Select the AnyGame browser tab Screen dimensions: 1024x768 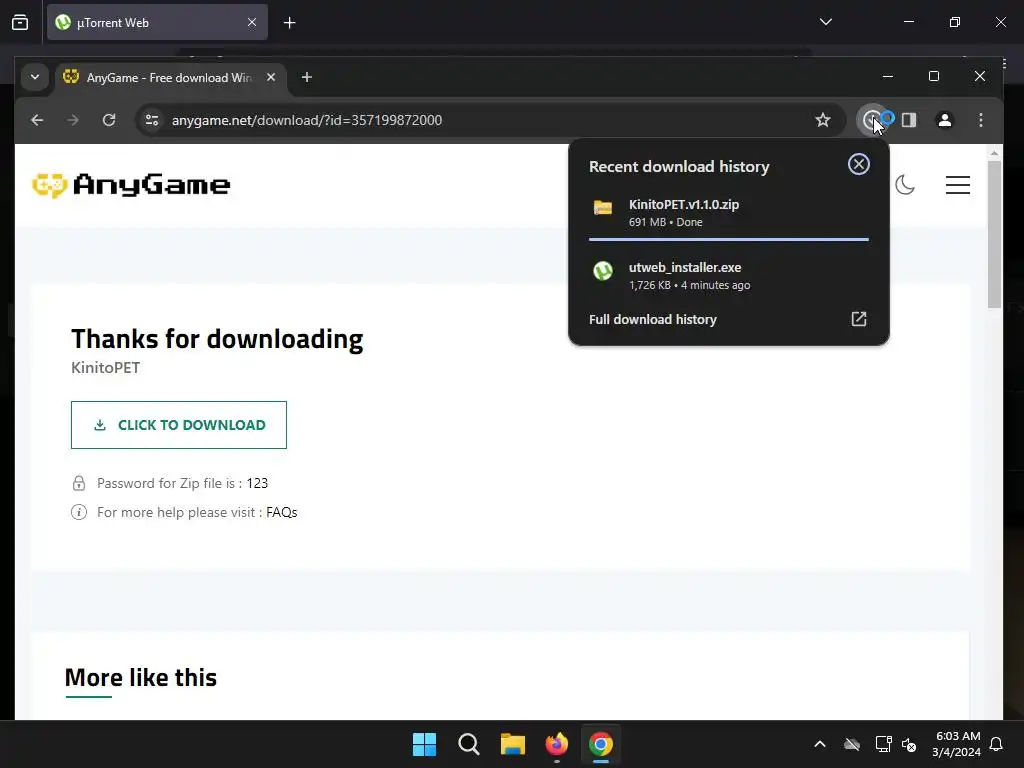(170, 78)
